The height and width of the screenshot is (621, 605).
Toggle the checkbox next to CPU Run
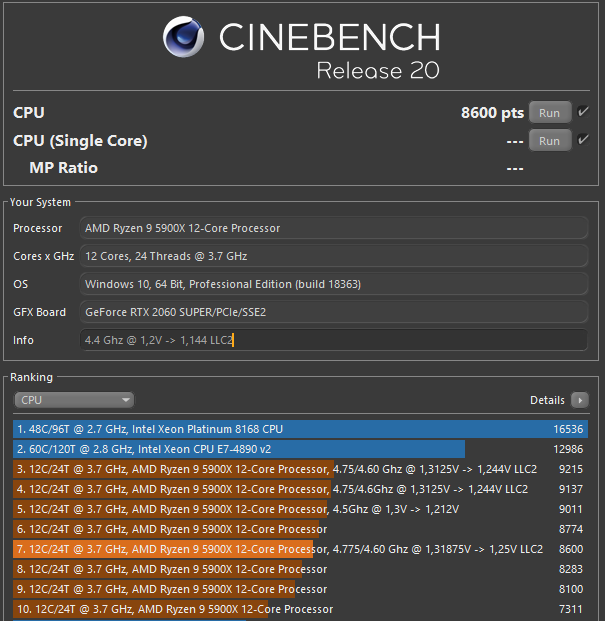tap(582, 112)
